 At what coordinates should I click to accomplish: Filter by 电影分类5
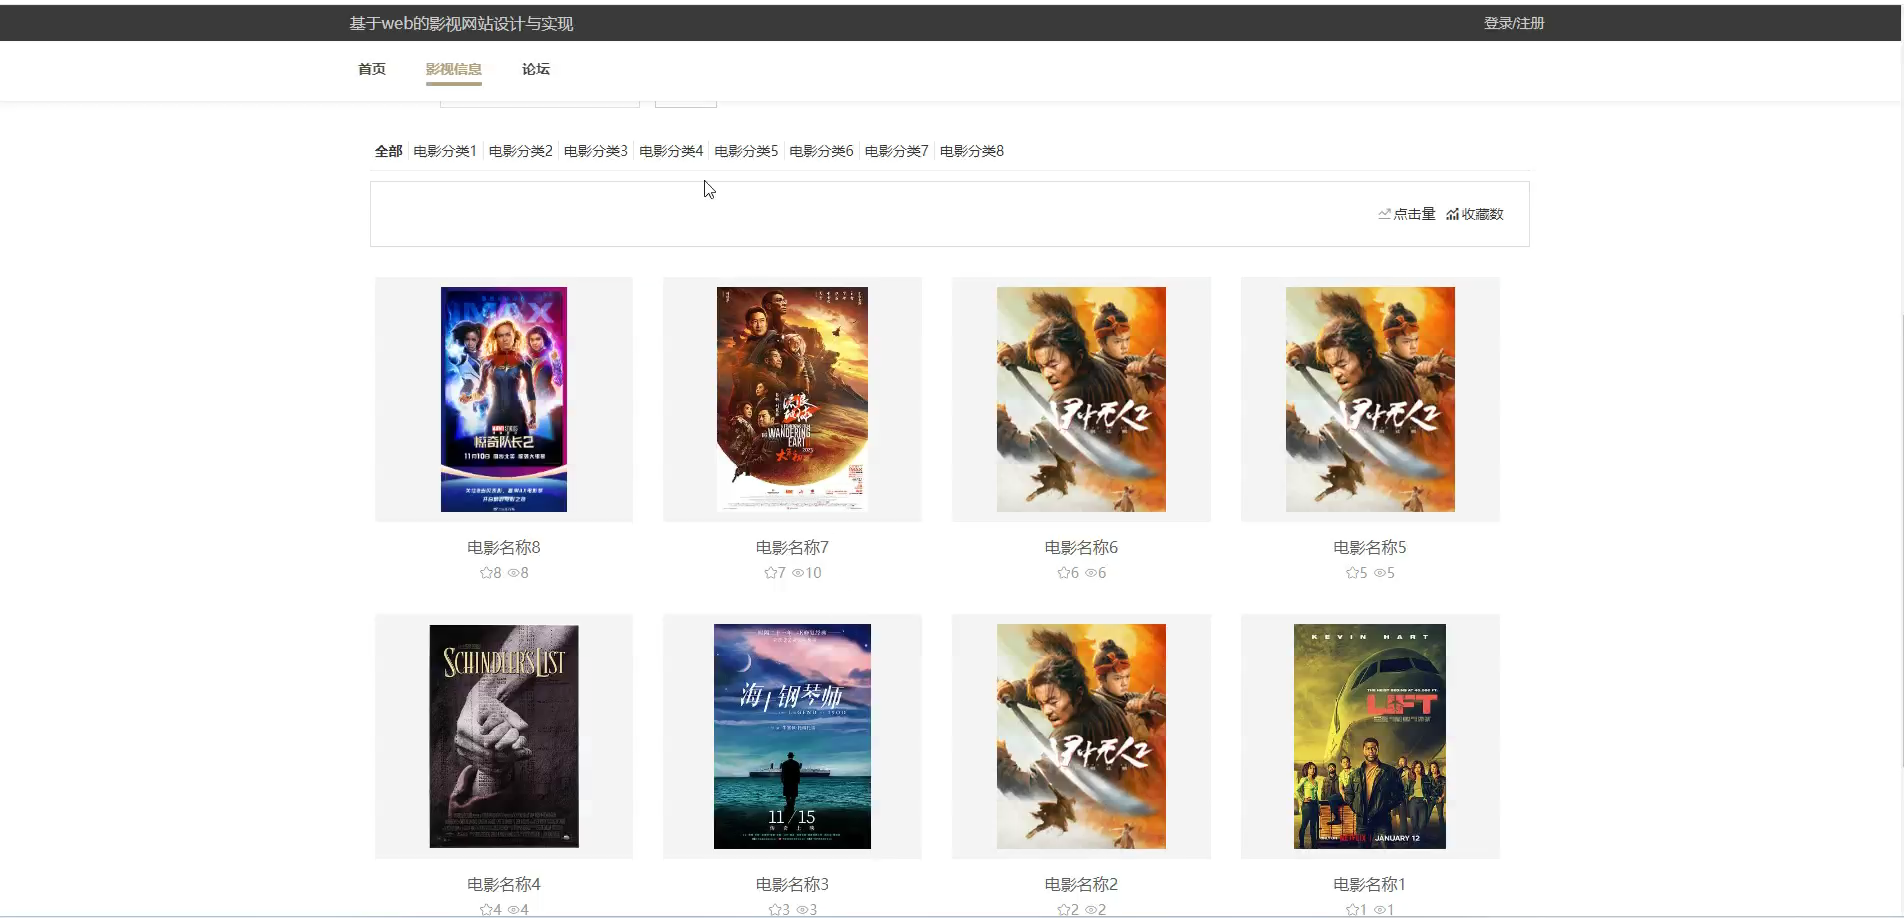coord(746,151)
